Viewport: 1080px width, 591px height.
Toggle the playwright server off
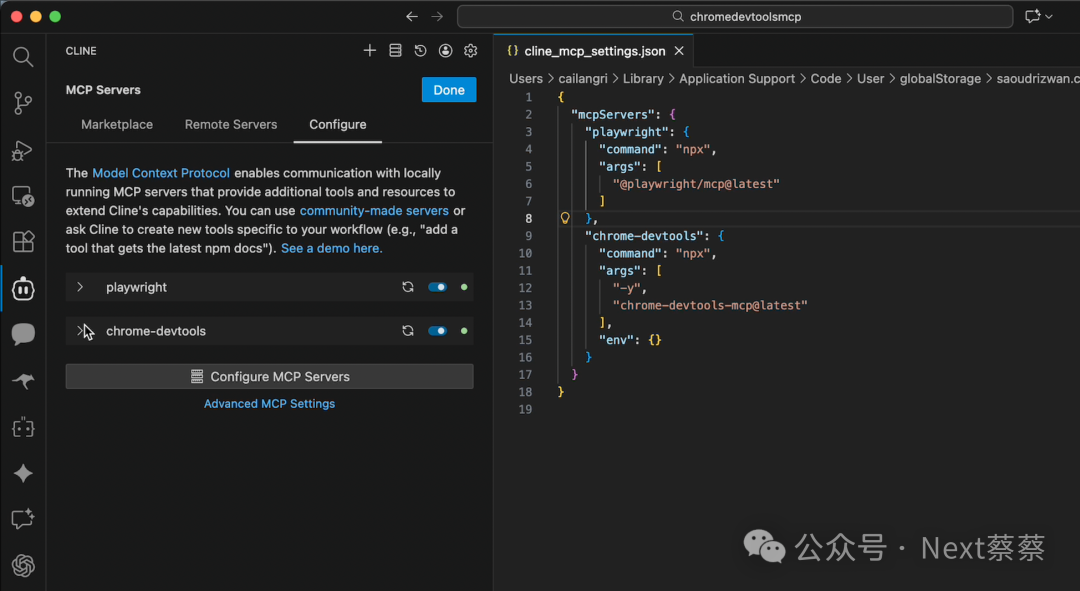(x=437, y=287)
